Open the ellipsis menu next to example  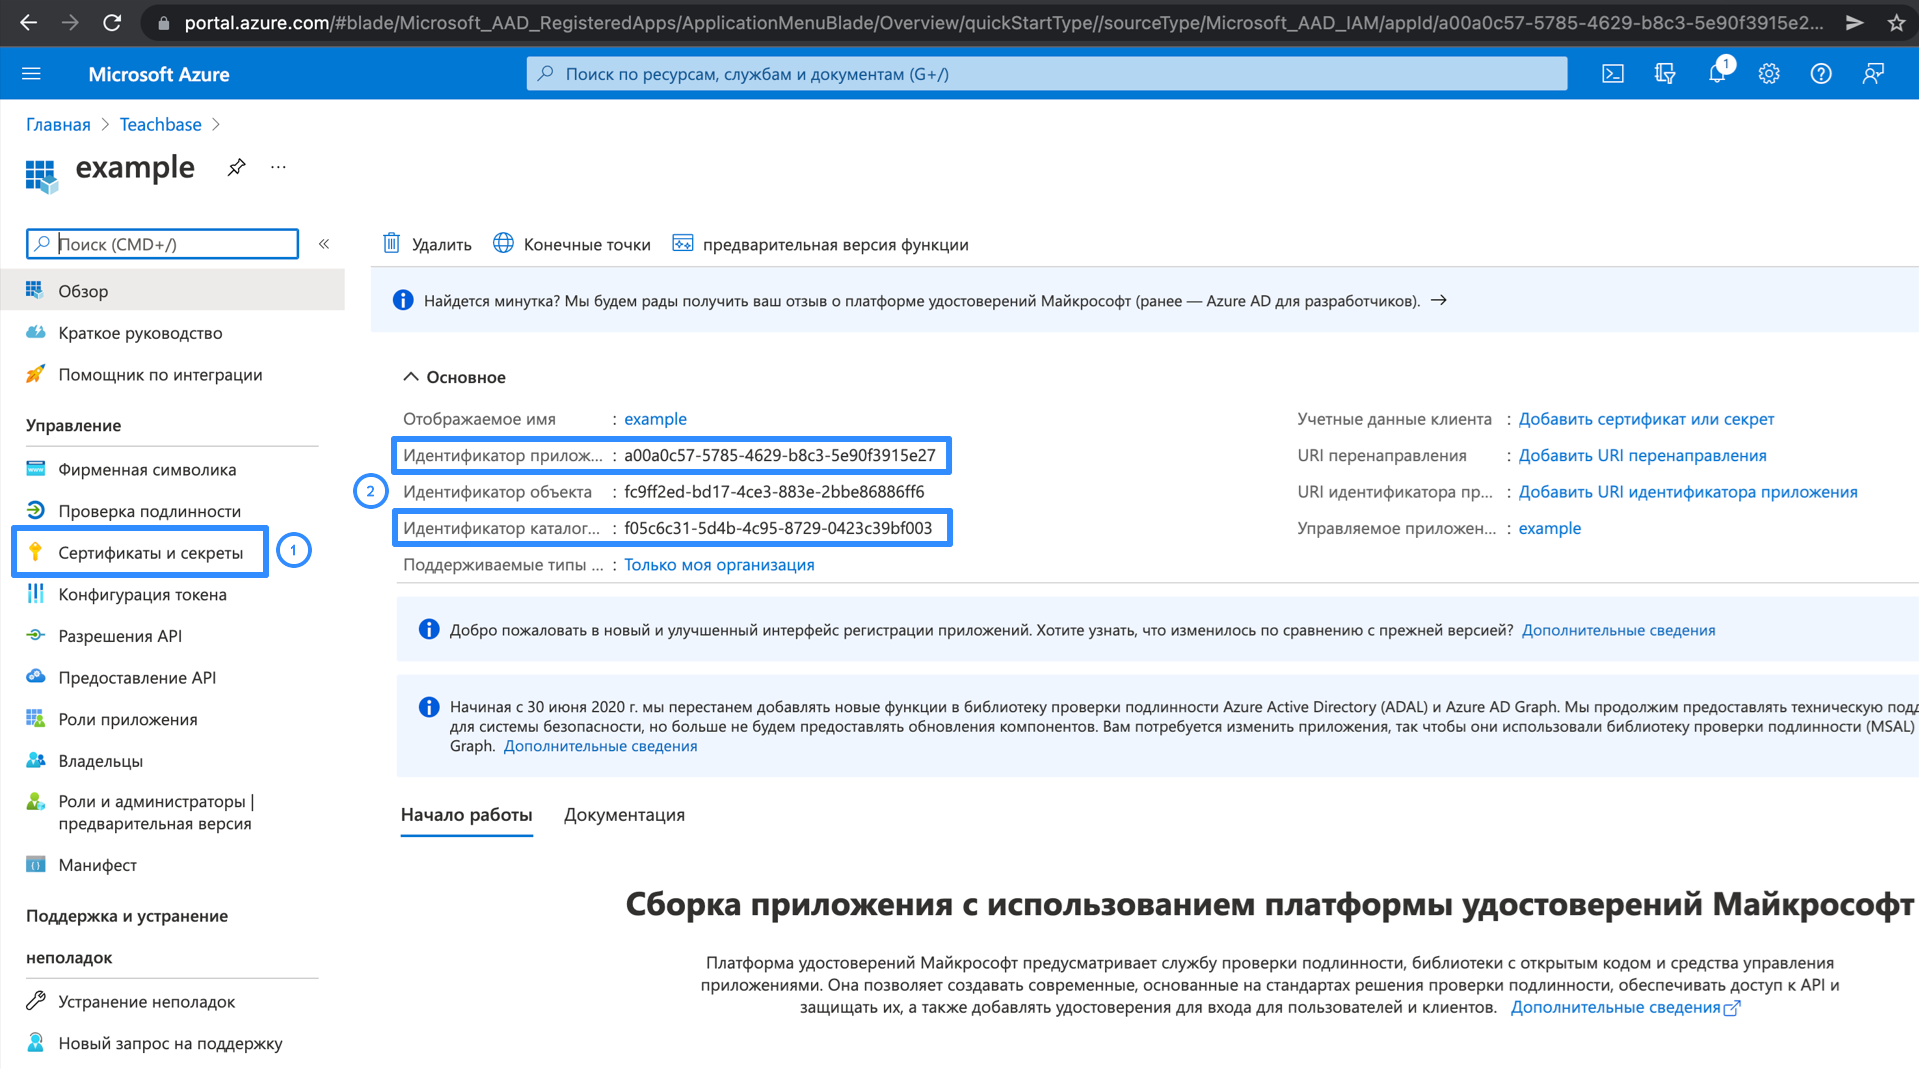click(278, 167)
